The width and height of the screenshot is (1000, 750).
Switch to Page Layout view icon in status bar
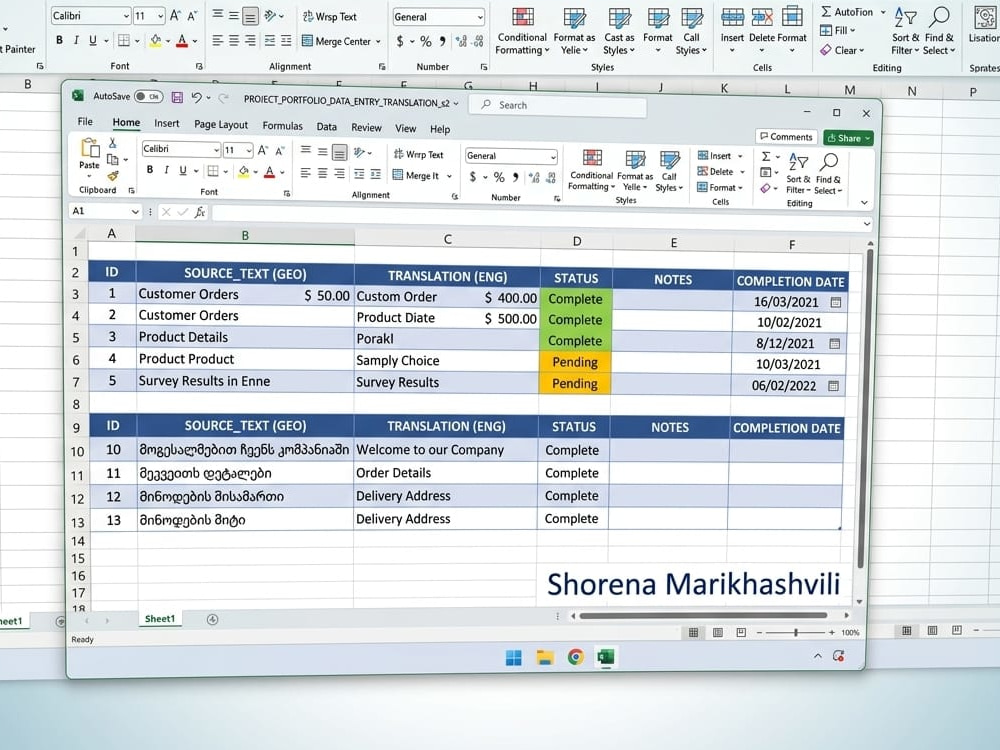(717, 633)
